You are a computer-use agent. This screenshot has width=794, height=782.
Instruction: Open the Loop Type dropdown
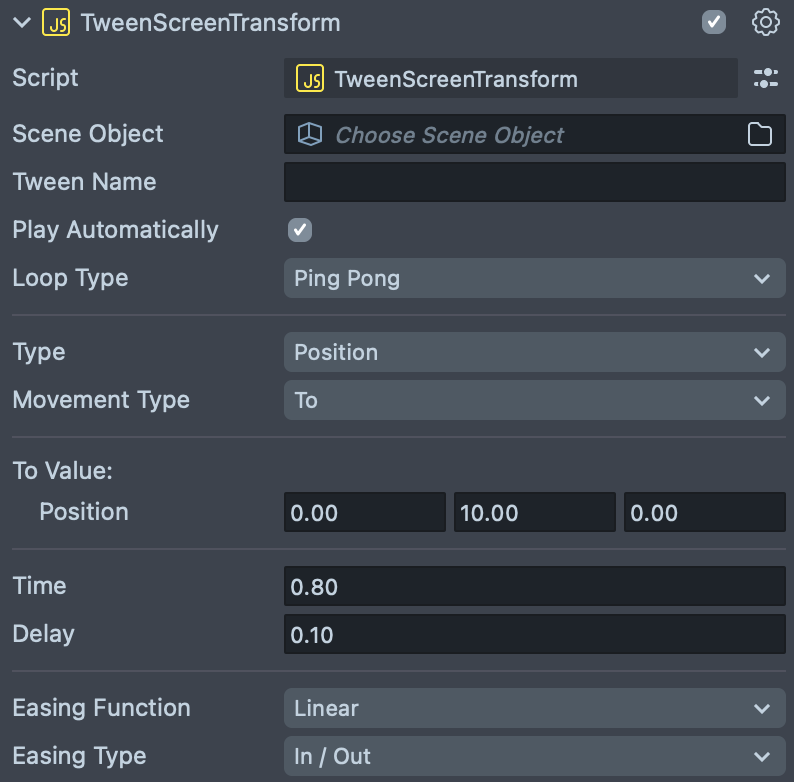tap(534, 278)
